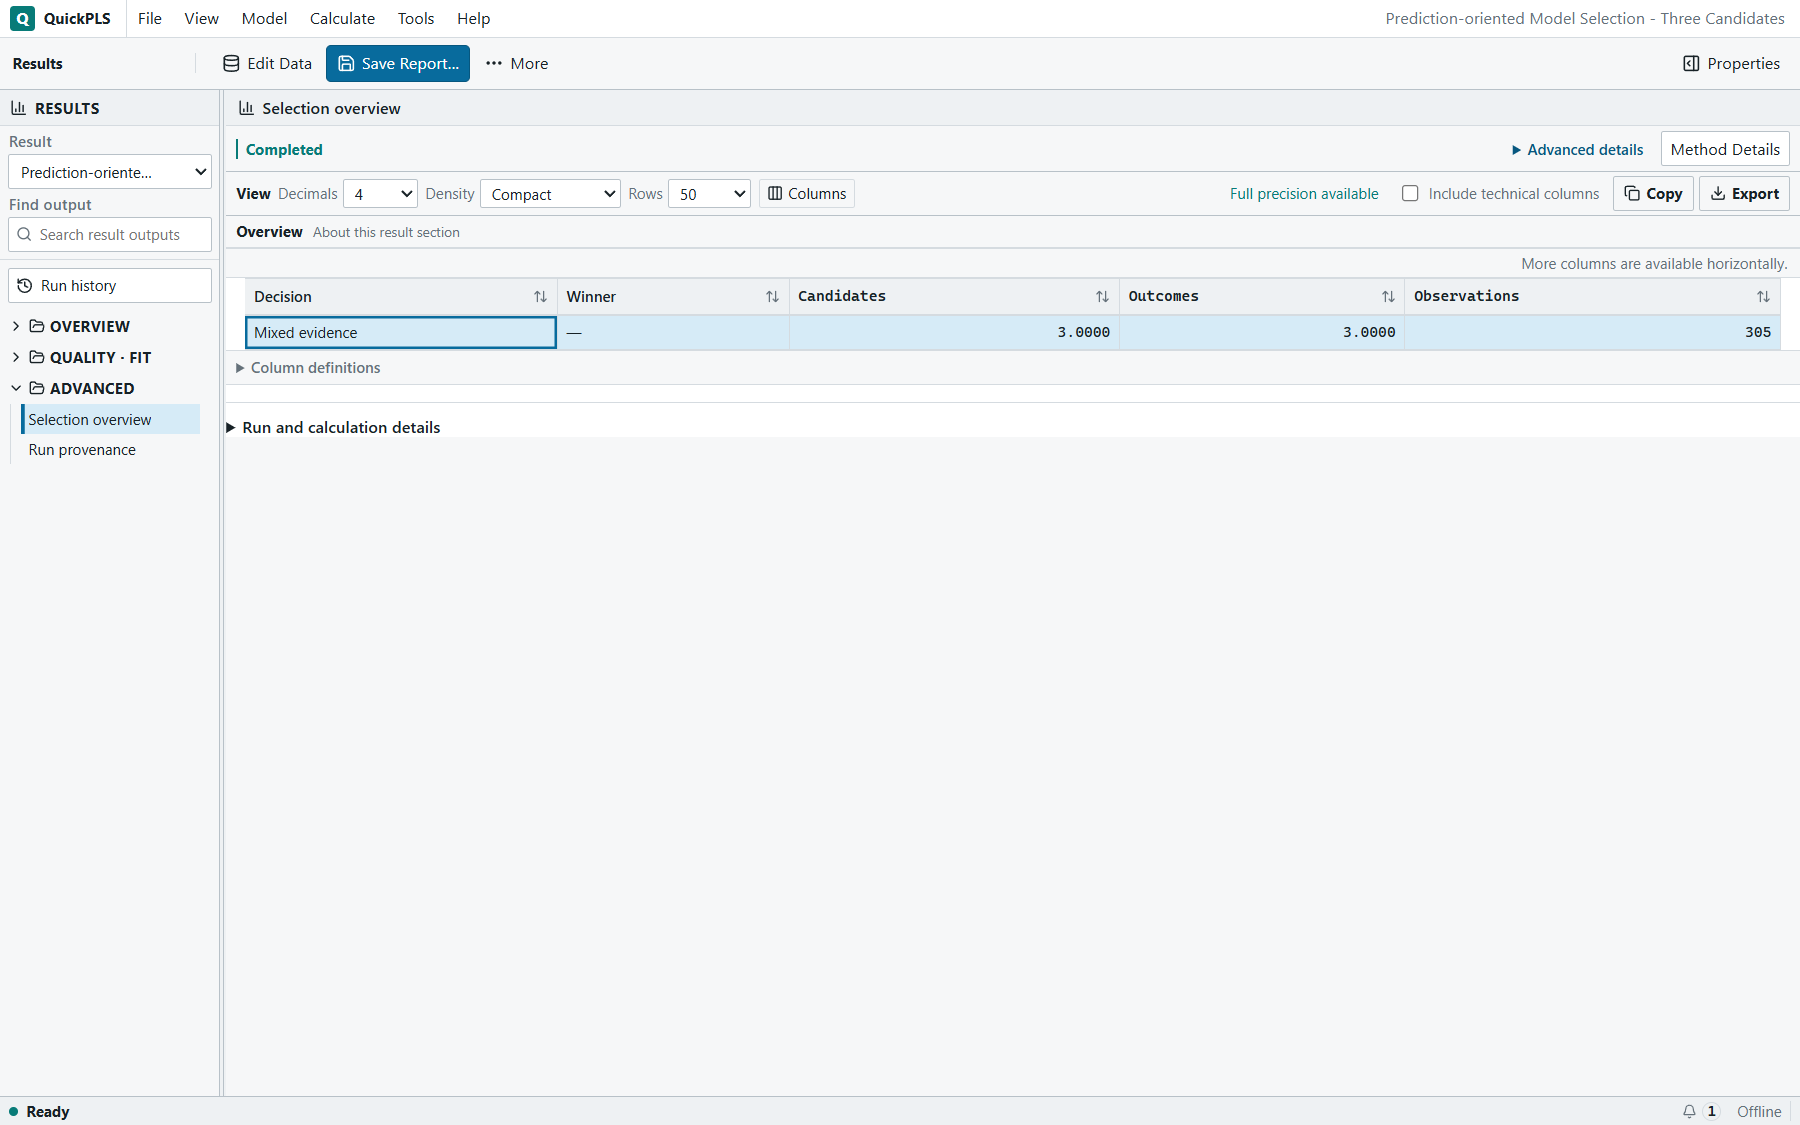1800x1125 pixels.
Task: Click the notification bell icon
Action: [x=1689, y=1111]
